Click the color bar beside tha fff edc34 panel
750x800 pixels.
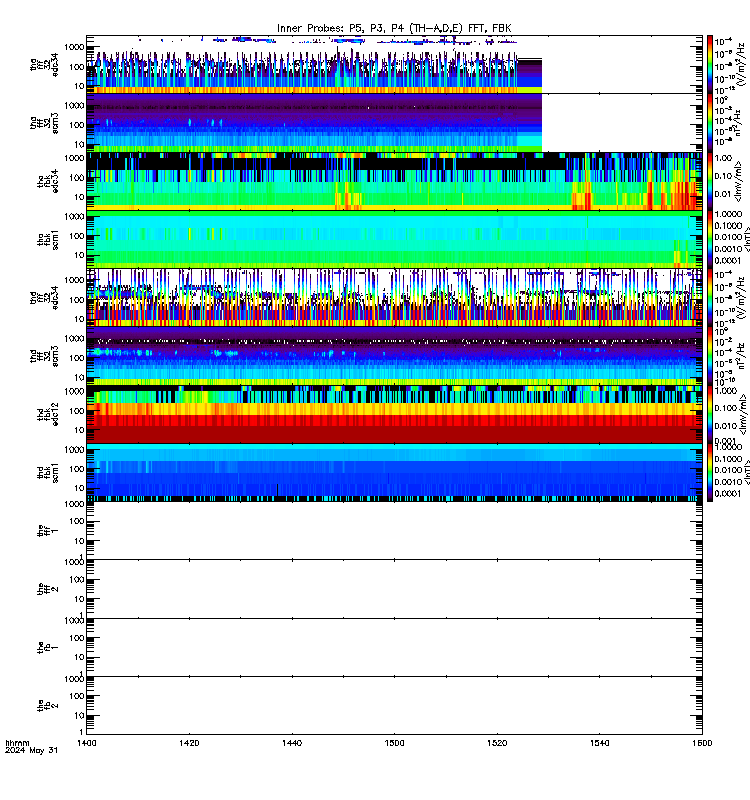click(x=710, y=64)
